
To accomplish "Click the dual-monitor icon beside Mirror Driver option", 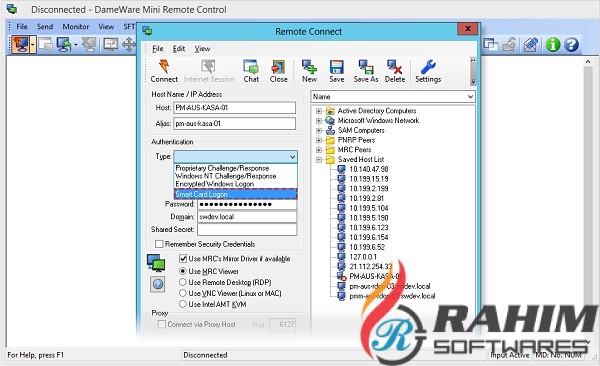I will click(x=156, y=263).
